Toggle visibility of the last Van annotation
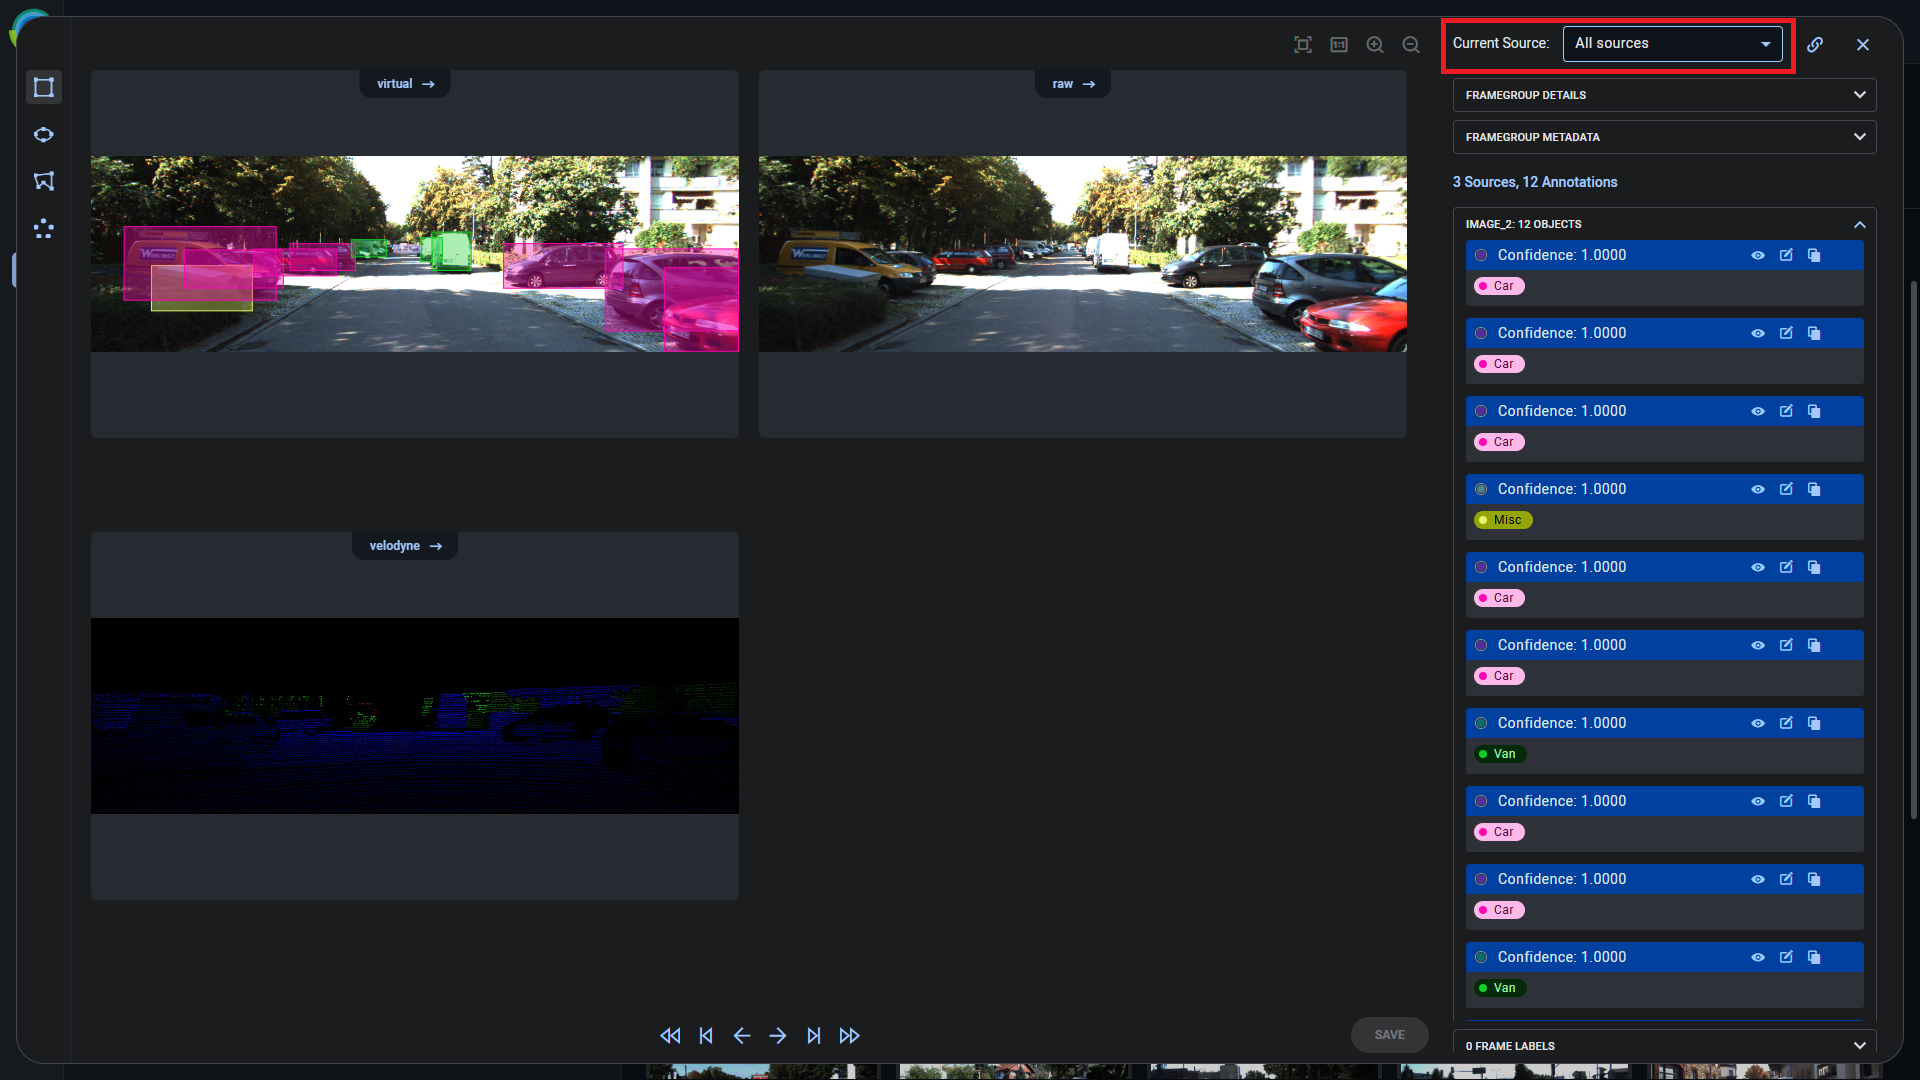The width and height of the screenshot is (1920, 1080). click(1757, 957)
